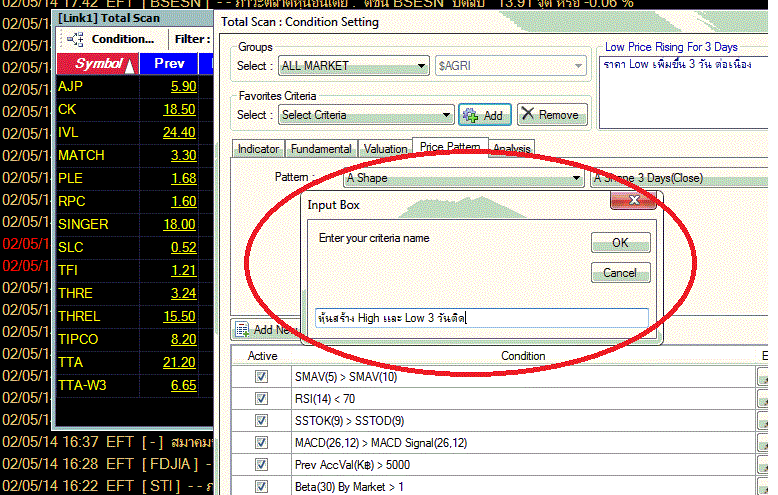The height and width of the screenshot is (495, 778).
Task: Select the SLC symbol
Action: (70, 247)
